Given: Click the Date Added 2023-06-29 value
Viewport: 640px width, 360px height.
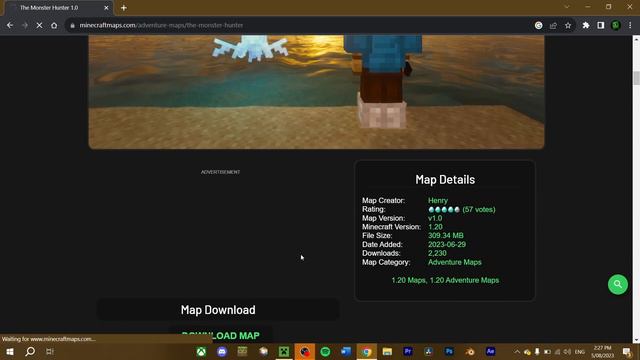Looking at the screenshot, I should click(447, 244).
